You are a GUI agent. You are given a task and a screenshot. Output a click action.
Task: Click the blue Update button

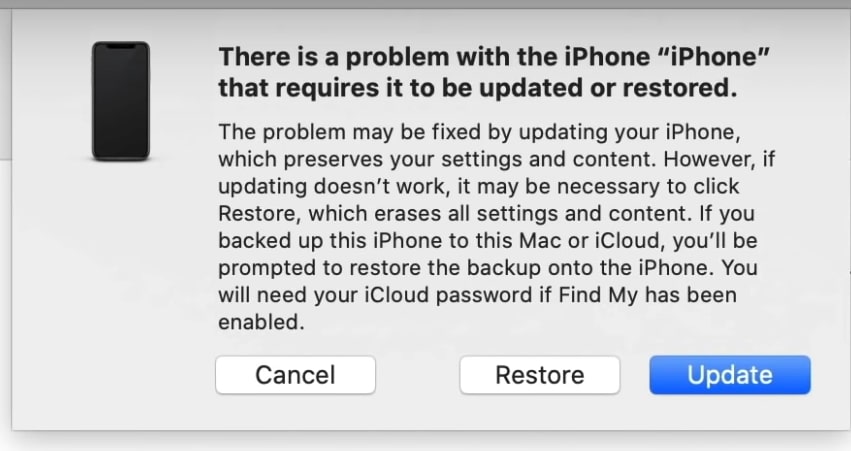coord(729,375)
